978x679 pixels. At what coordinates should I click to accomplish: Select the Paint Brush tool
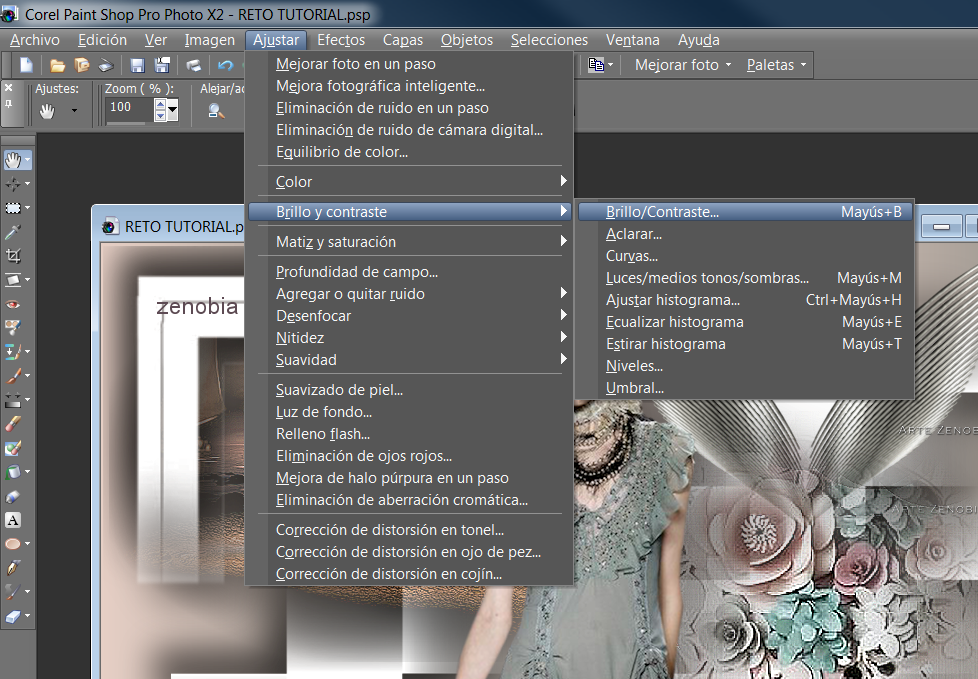pos(12,375)
